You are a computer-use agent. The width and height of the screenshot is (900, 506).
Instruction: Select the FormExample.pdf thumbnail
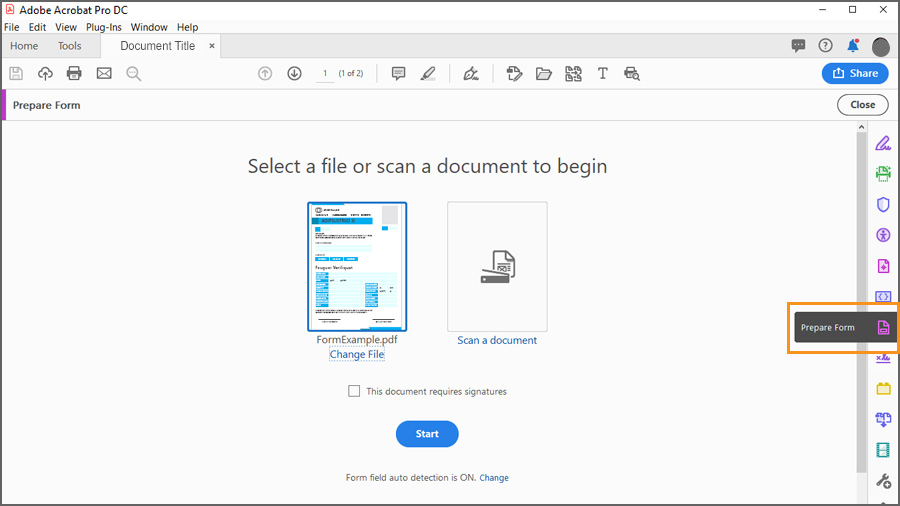357,266
